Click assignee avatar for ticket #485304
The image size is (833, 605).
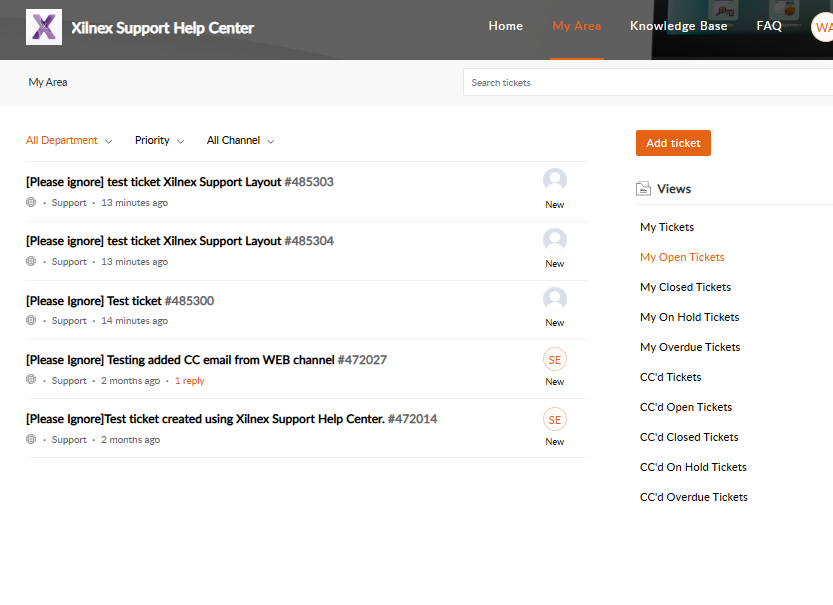555,240
